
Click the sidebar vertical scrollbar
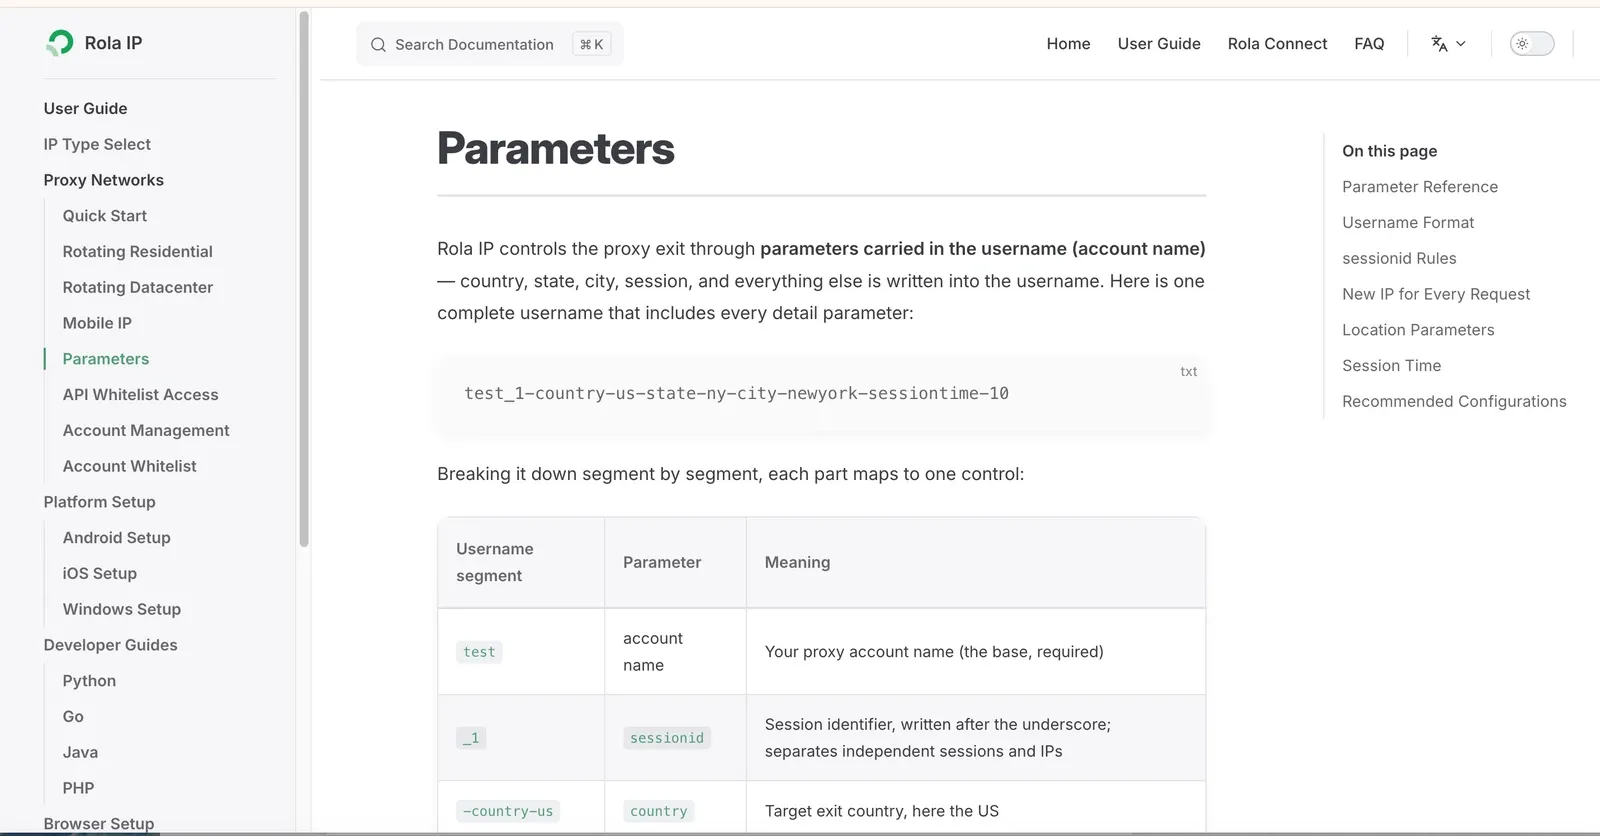point(304,278)
